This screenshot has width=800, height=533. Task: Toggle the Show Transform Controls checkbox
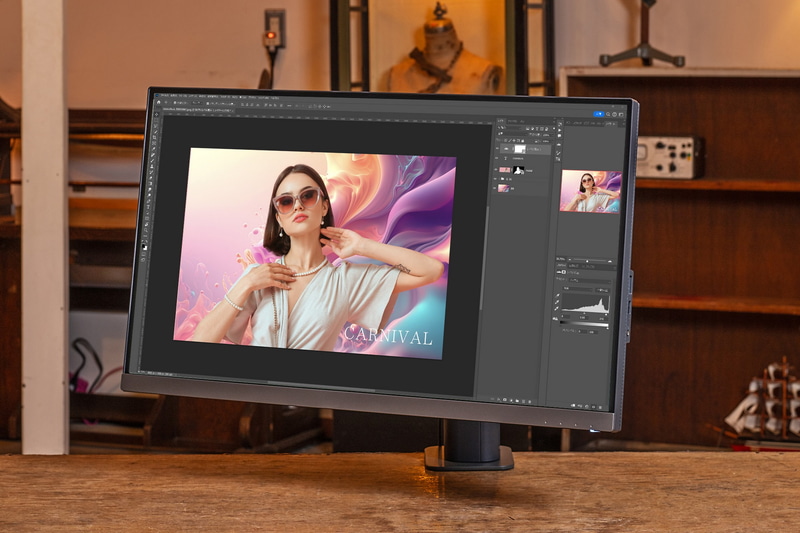[x=208, y=104]
